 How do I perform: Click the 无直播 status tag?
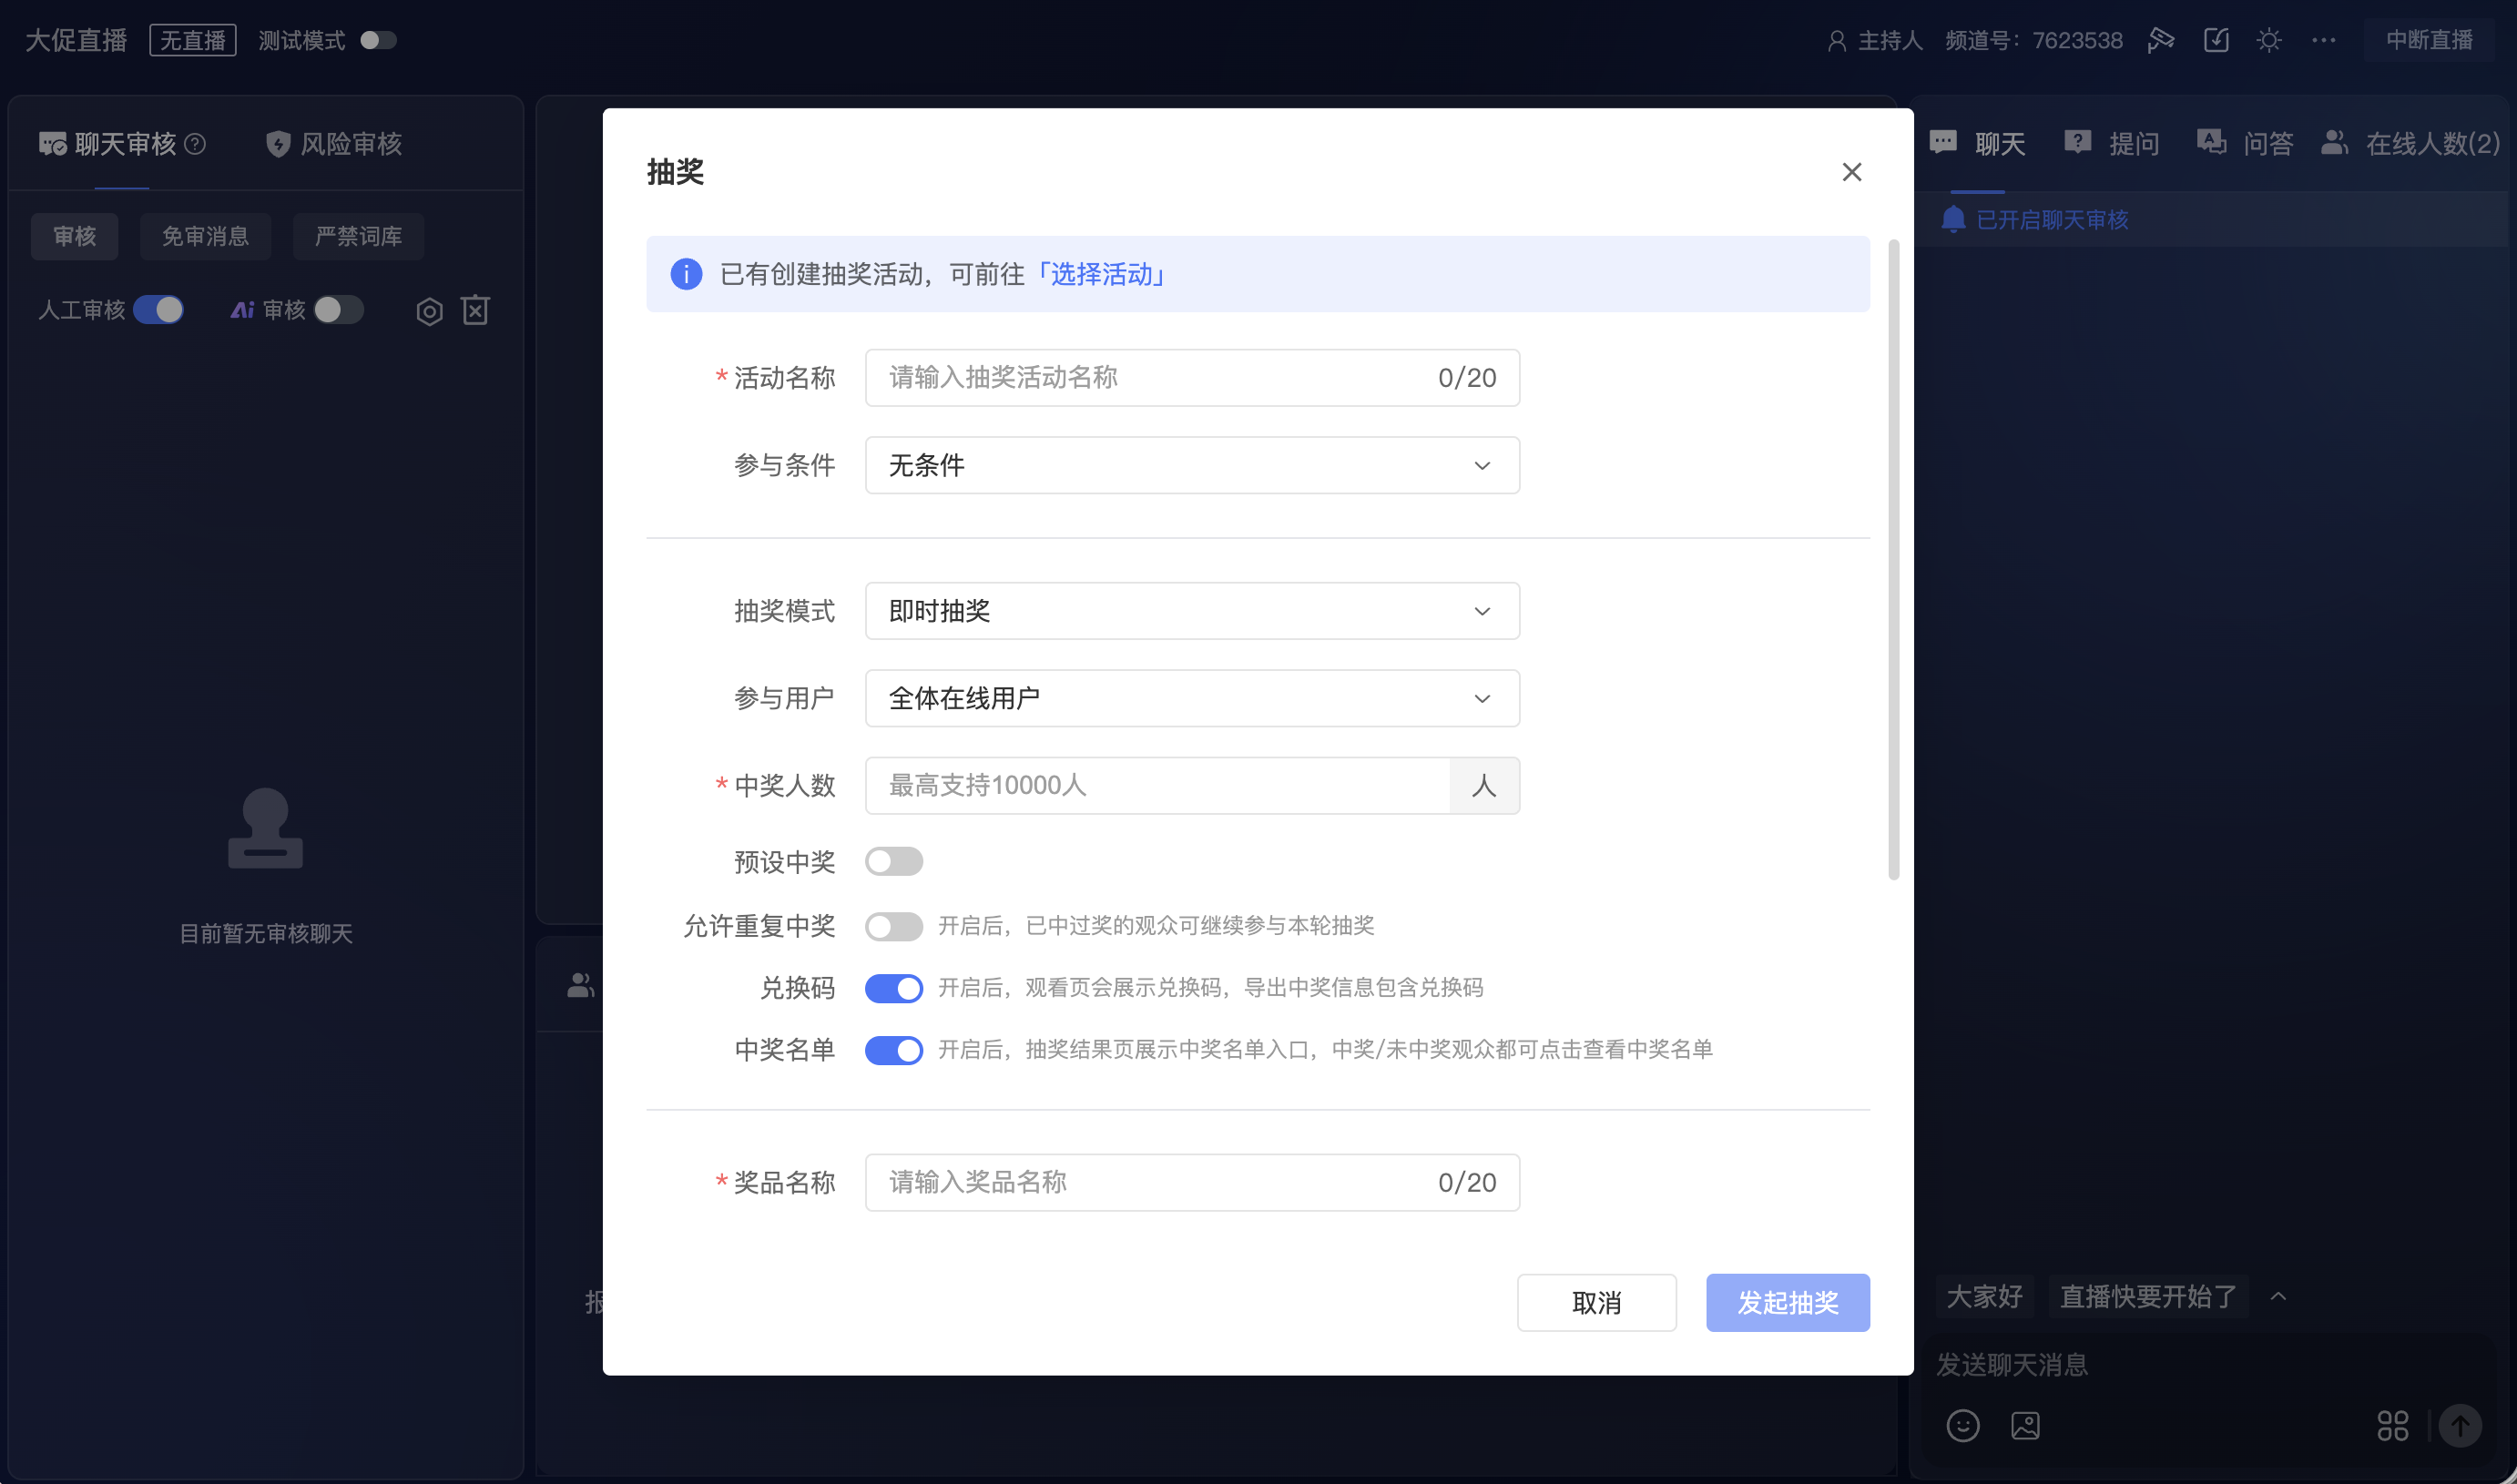click(193, 40)
